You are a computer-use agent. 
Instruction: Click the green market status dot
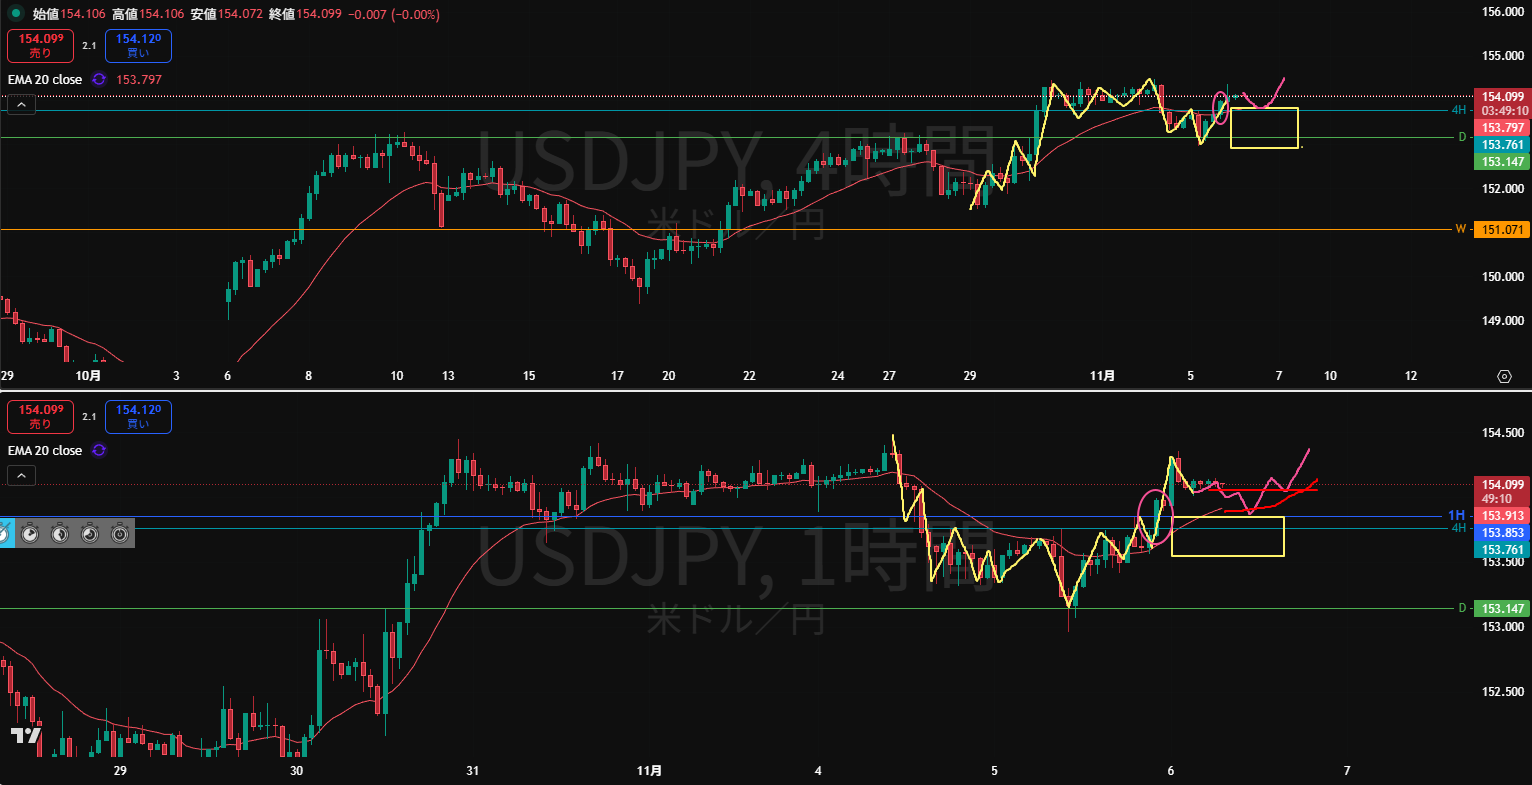(x=16, y=14)
